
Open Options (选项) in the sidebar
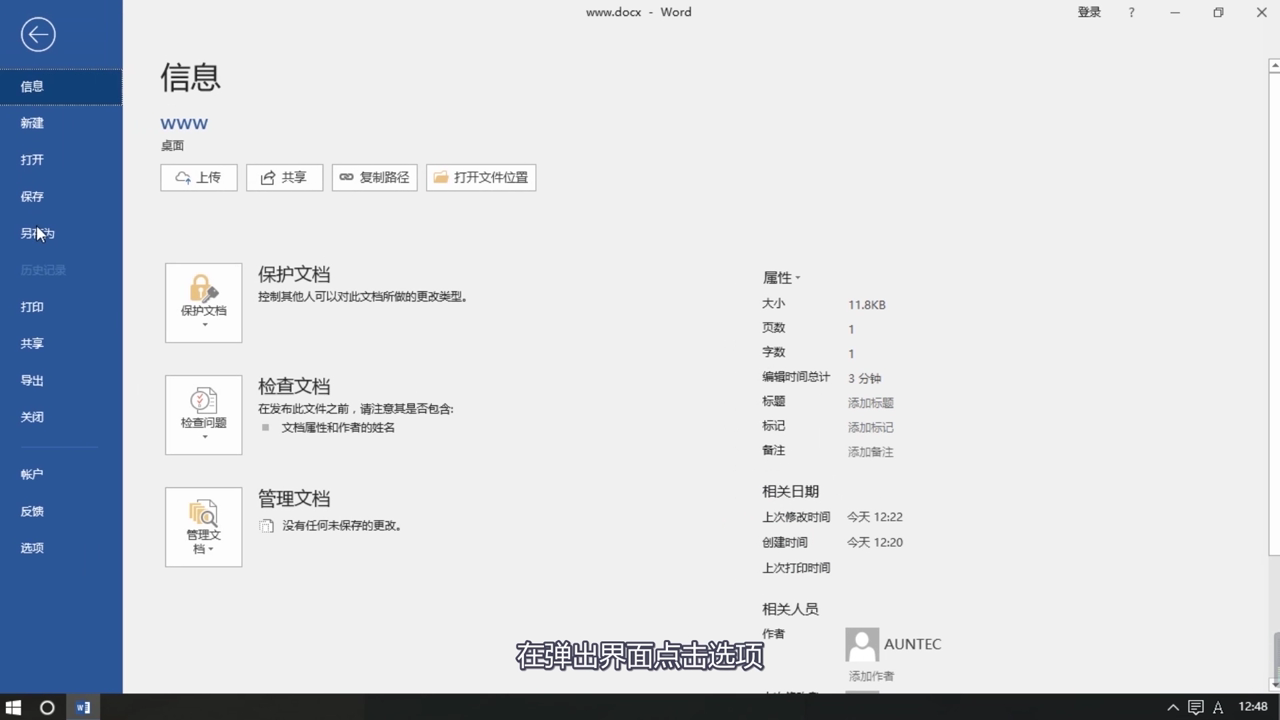(x=61, y=548)
